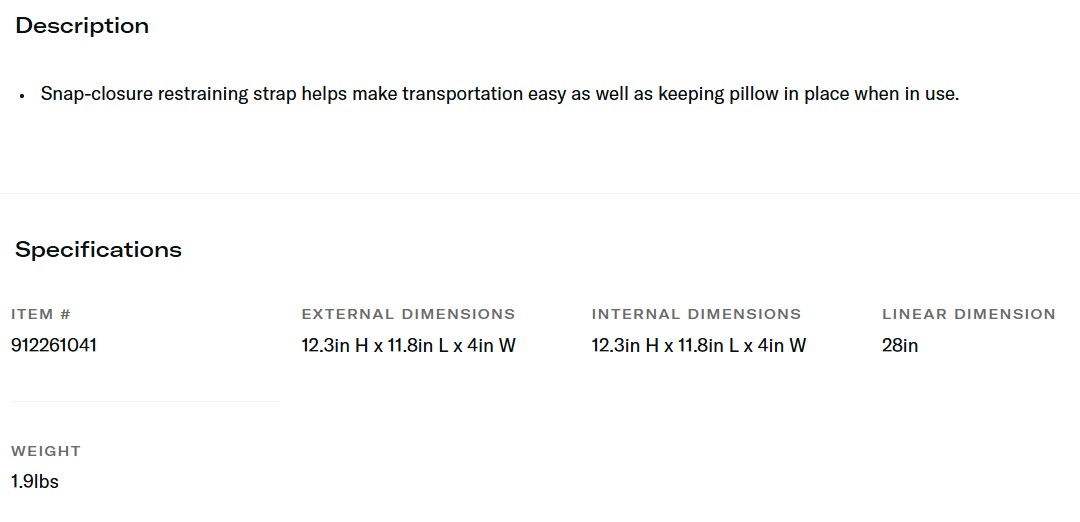Image resolution: width=1080 pixels, height=522 pixels.
Task: Click the bullet point before the description text
Action: click(x=21, y=95)
